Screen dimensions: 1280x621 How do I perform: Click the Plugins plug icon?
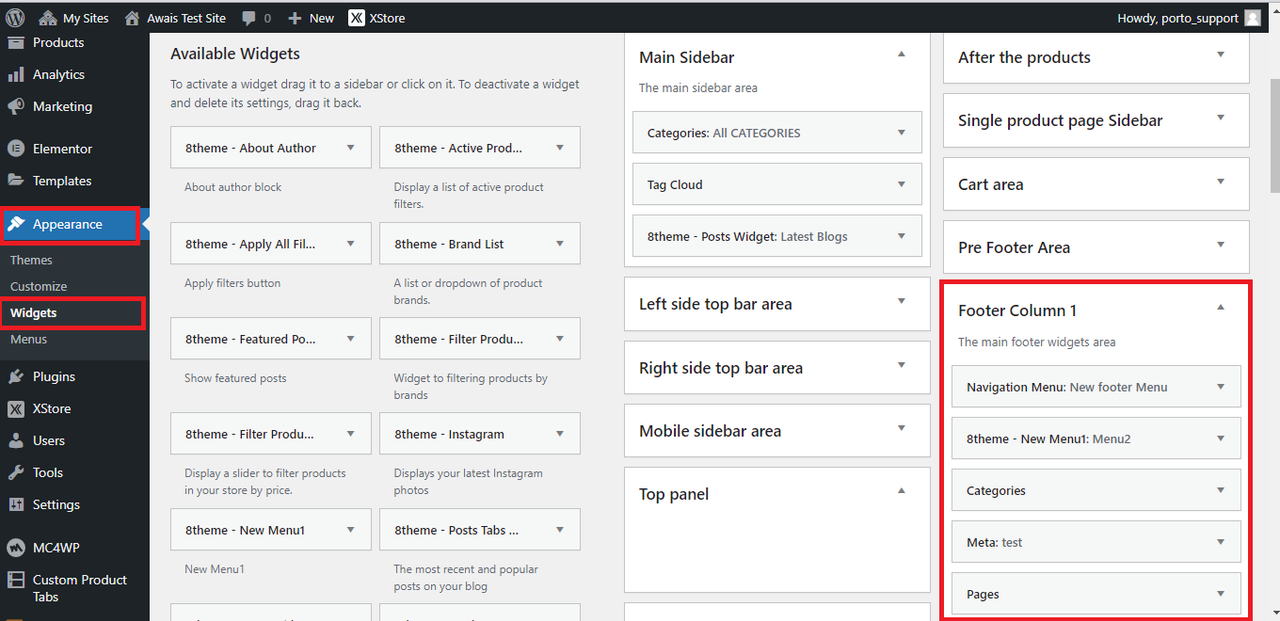16,377
